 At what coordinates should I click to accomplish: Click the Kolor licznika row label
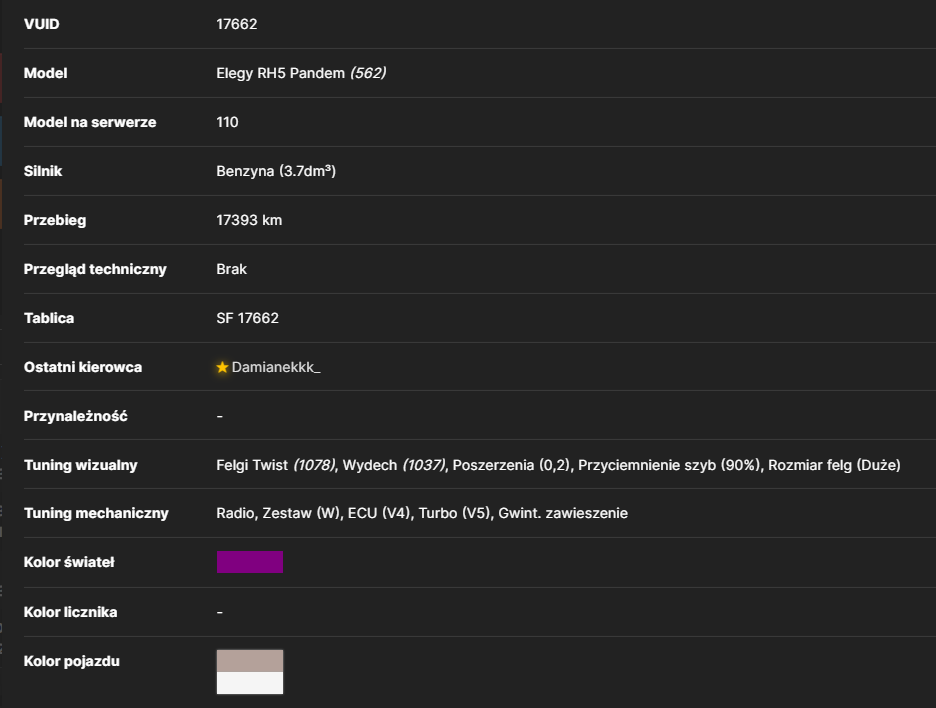[70, 612]
